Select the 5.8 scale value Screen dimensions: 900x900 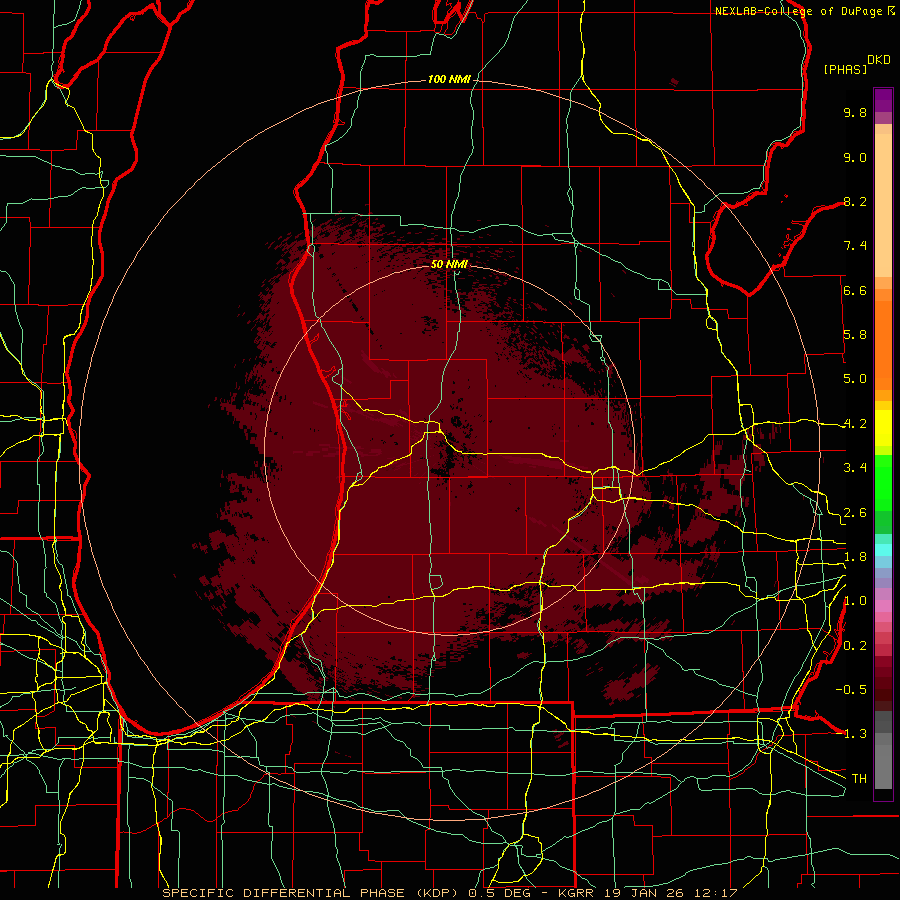point(855,335)
